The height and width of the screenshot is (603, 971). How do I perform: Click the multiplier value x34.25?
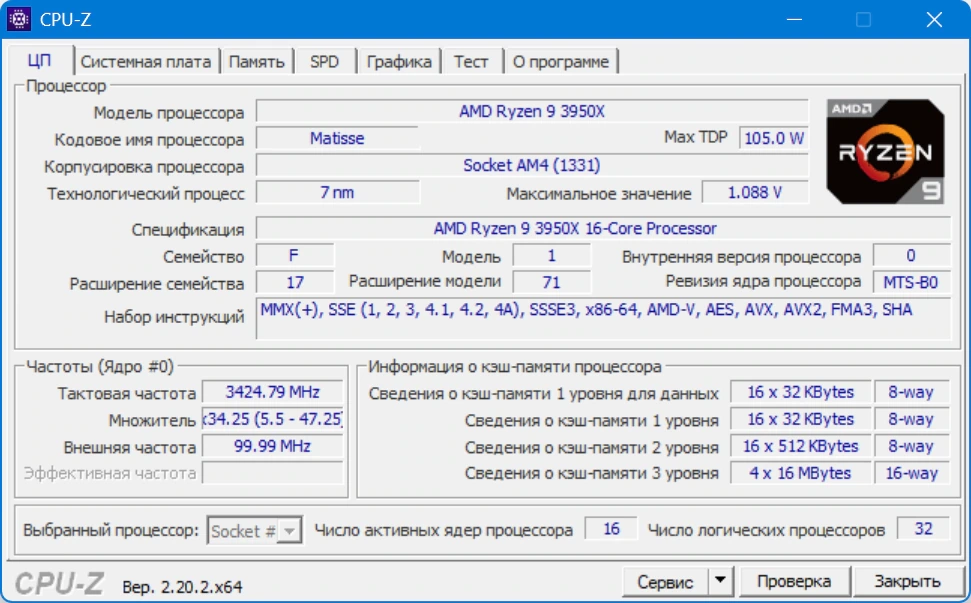(272, 419)
